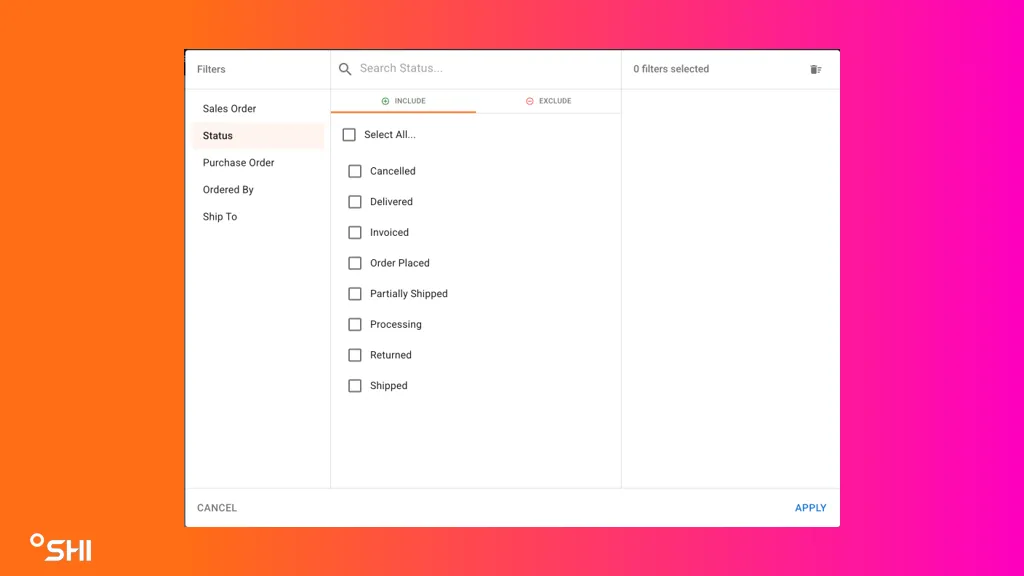This screenshot has width=1024, height=576.
Task: Click the search magnifier icon
Action: [345, 69]
